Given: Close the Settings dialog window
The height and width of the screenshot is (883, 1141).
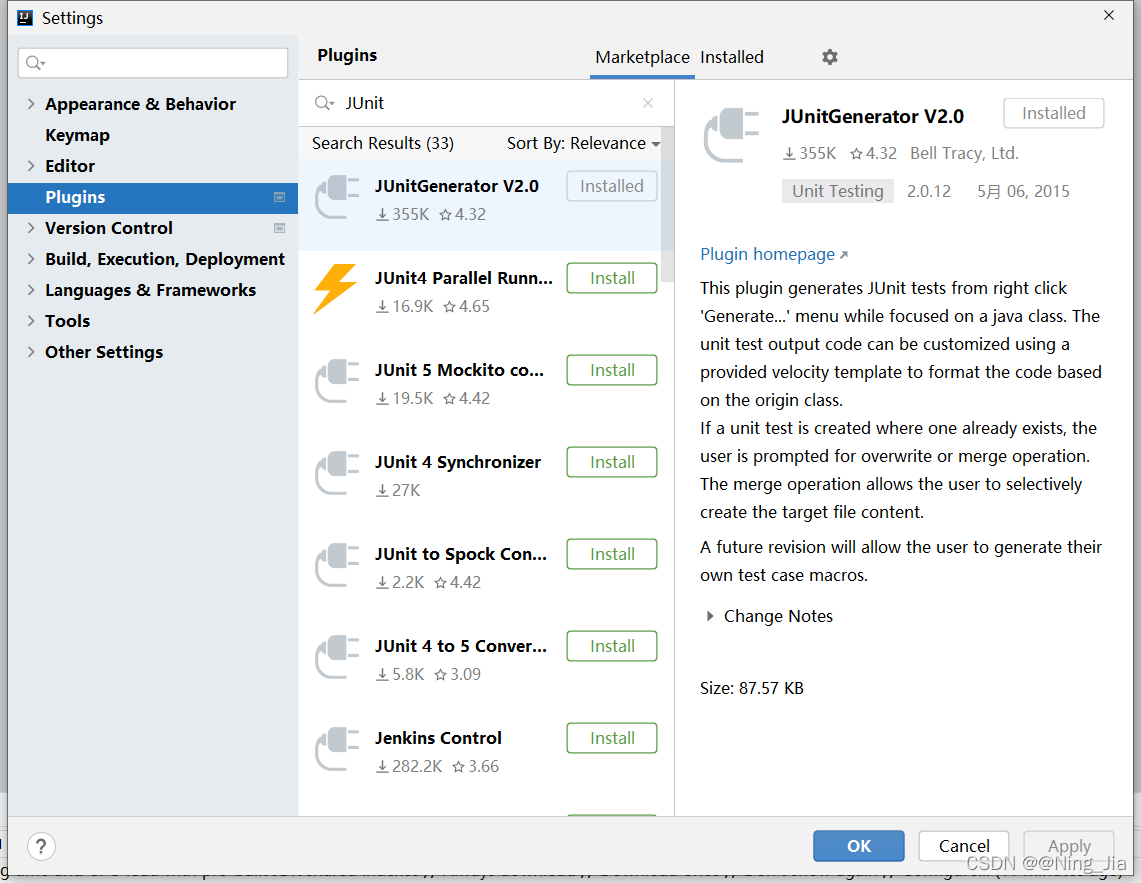Looking at the screenshot, I should tap(1109, 15).
